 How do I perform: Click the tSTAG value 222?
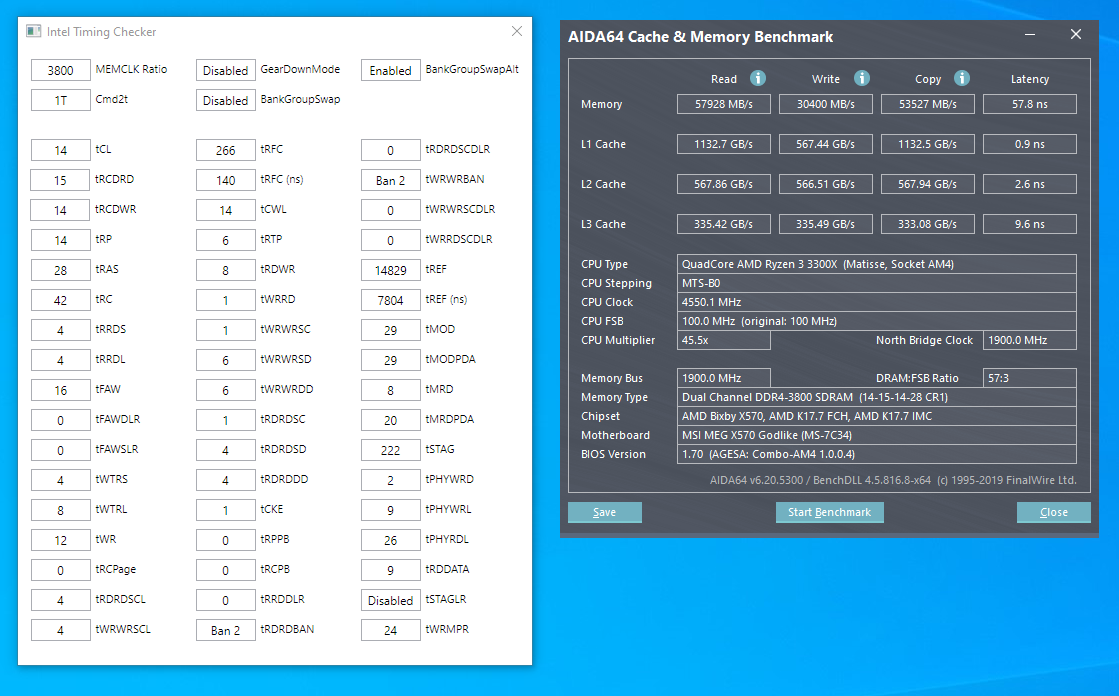point(390,450)
